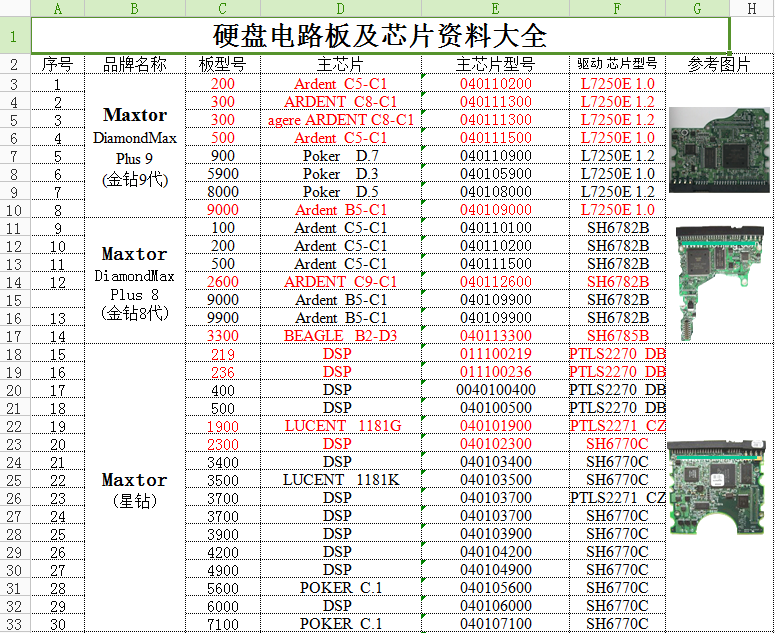Select the row 32 header
The image size is (775, 633).
pos(15,606)
